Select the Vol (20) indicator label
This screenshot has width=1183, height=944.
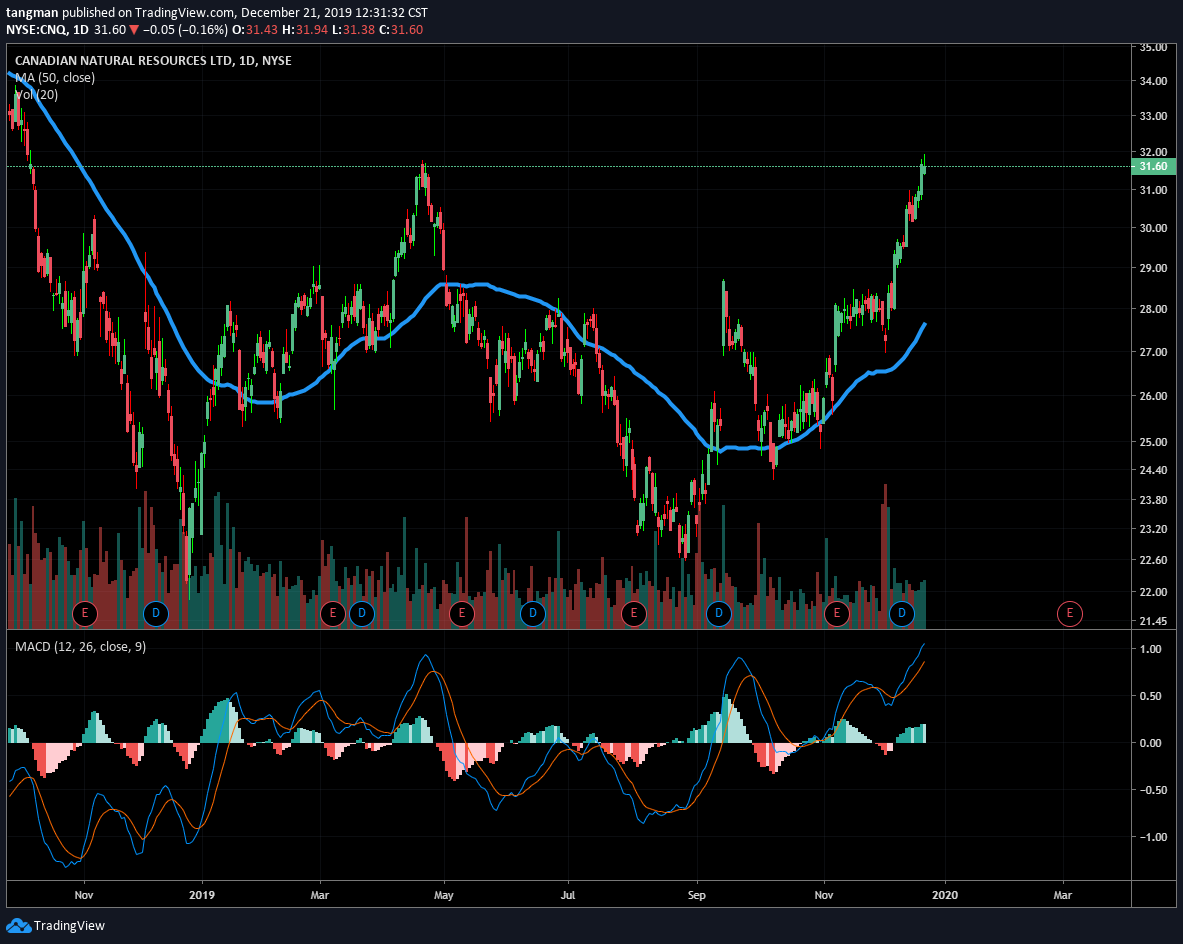point(36,94)
